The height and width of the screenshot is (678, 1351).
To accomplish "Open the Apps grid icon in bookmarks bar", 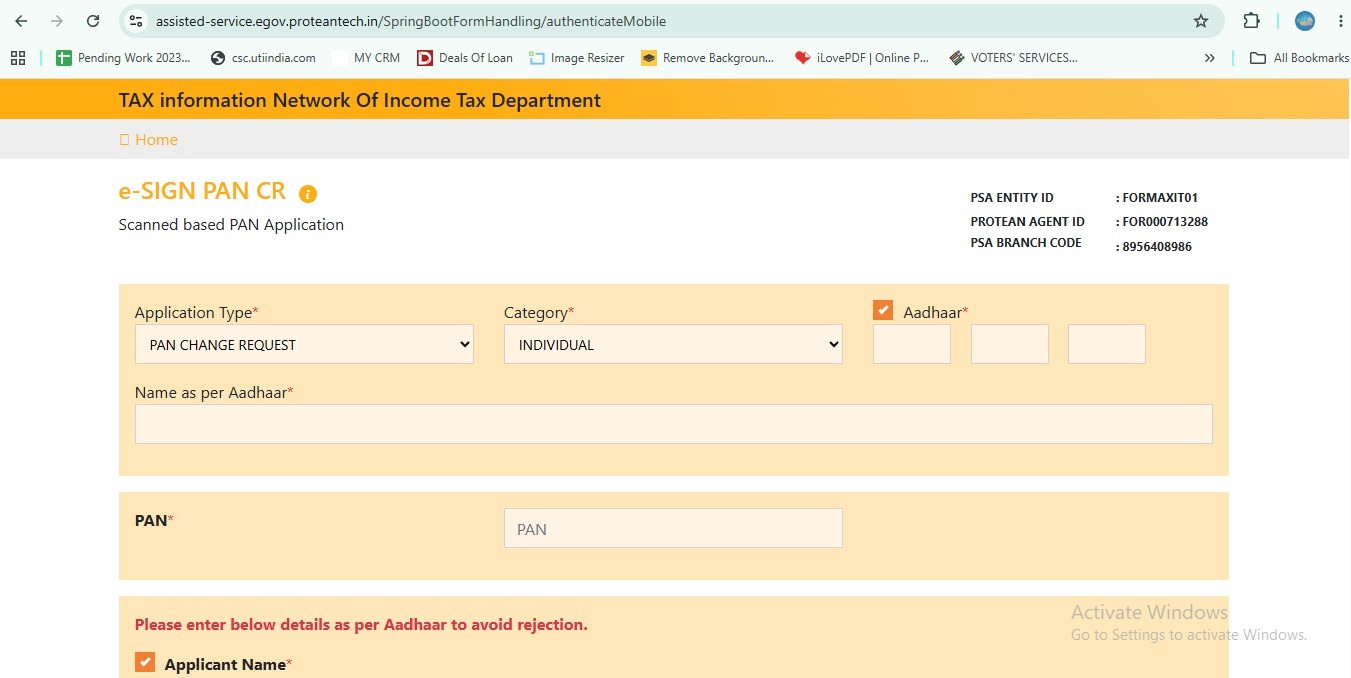I will [x=18, y=58].
